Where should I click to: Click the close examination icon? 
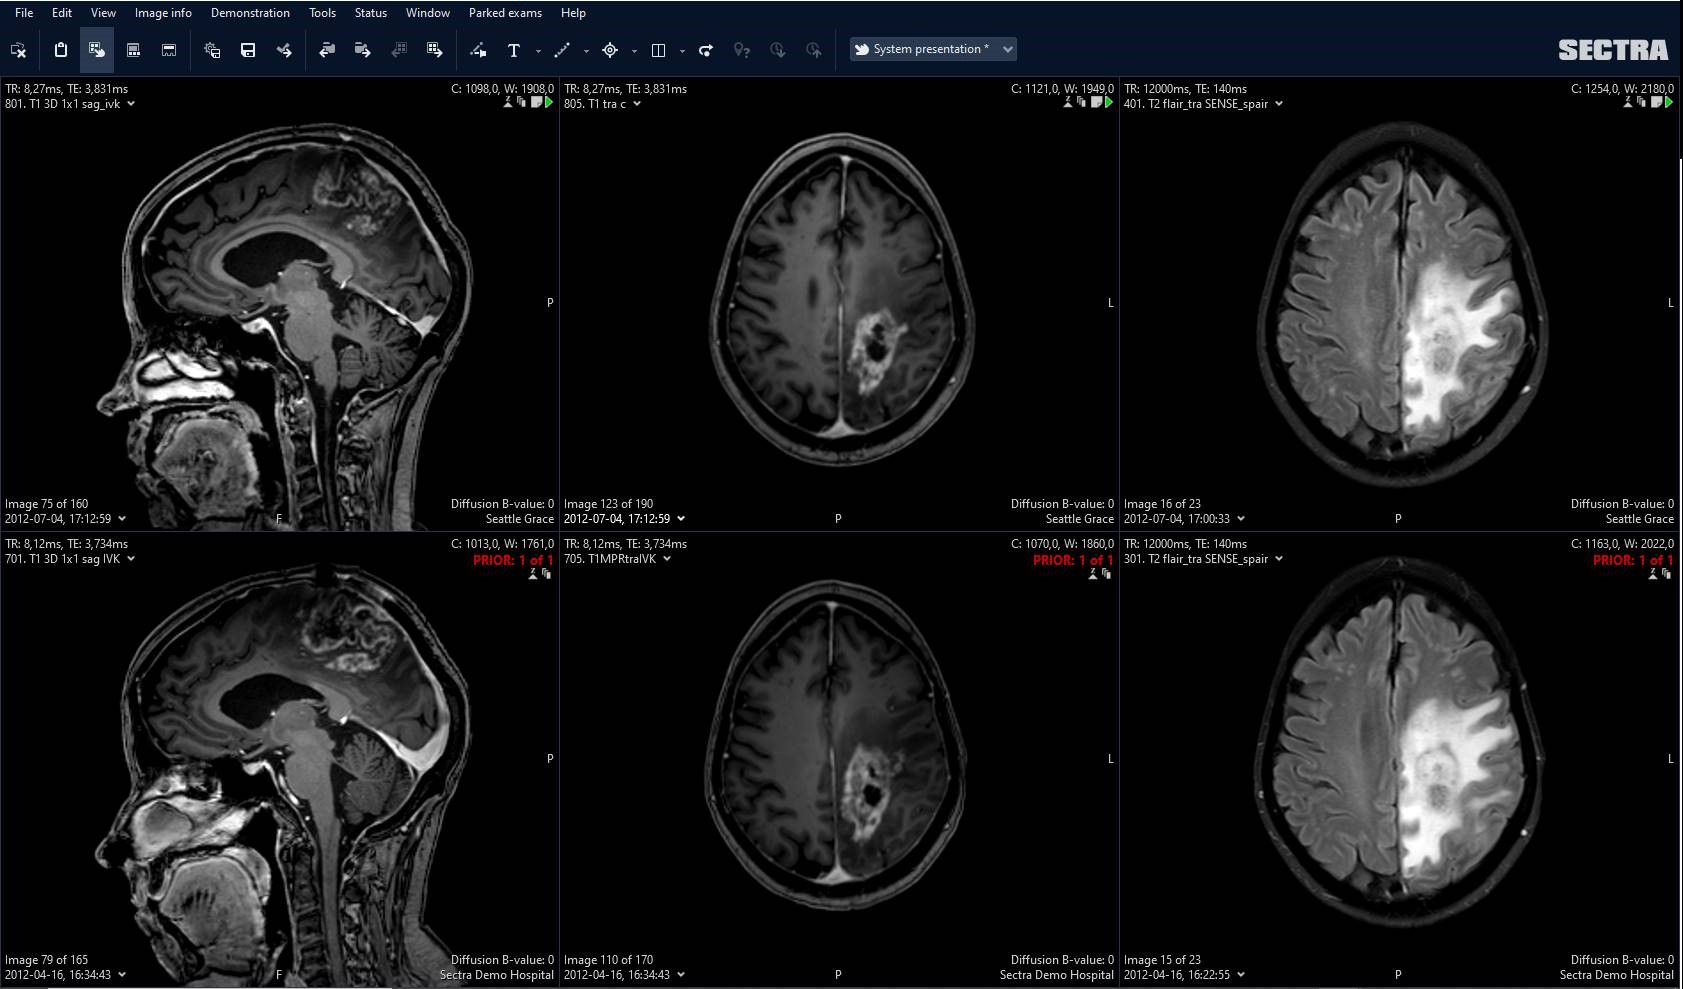18,49
